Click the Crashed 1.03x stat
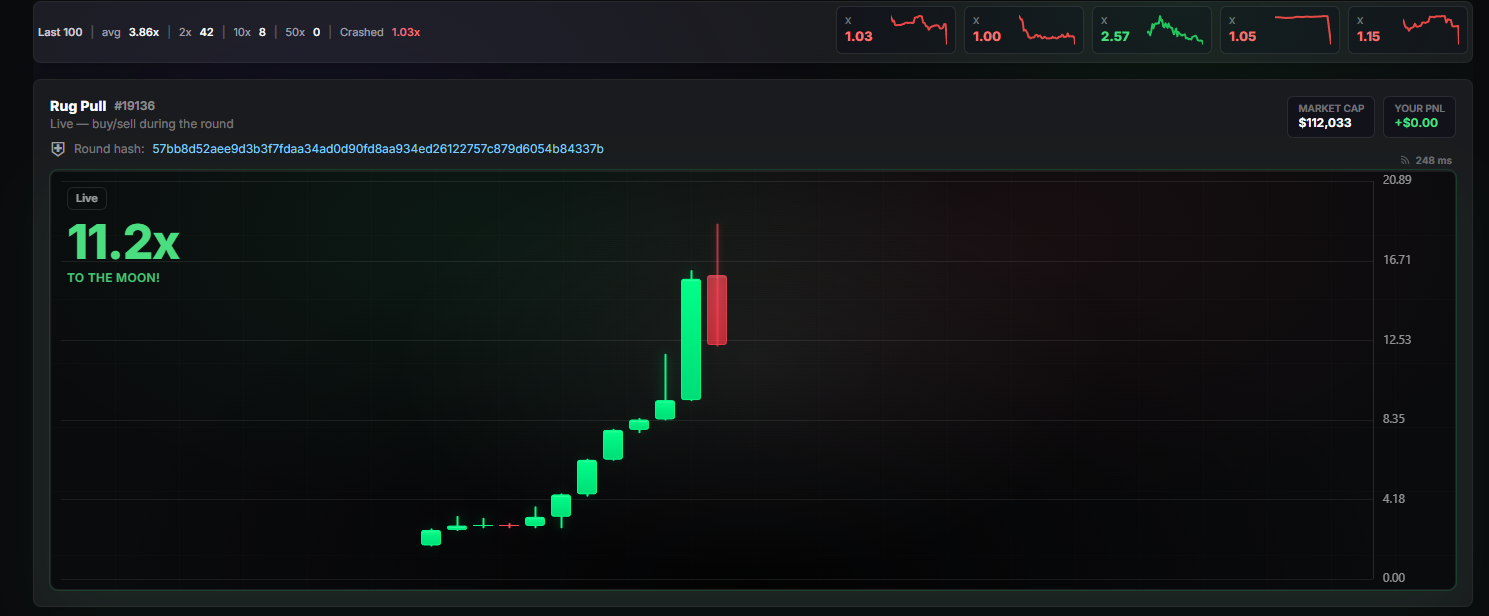The image size is (1489, 616). [380, 32]
